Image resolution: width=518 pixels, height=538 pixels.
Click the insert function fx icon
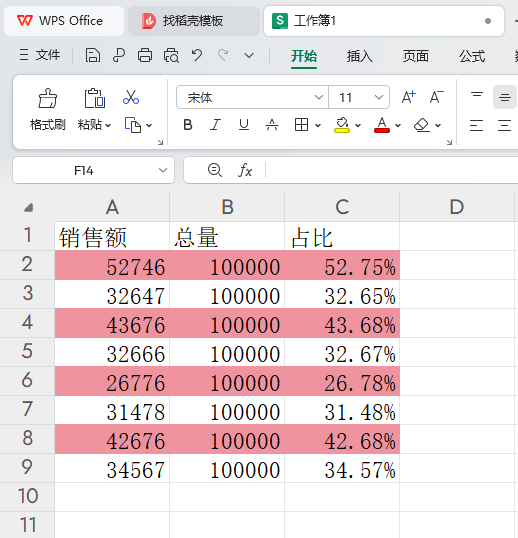coord(245,170)
